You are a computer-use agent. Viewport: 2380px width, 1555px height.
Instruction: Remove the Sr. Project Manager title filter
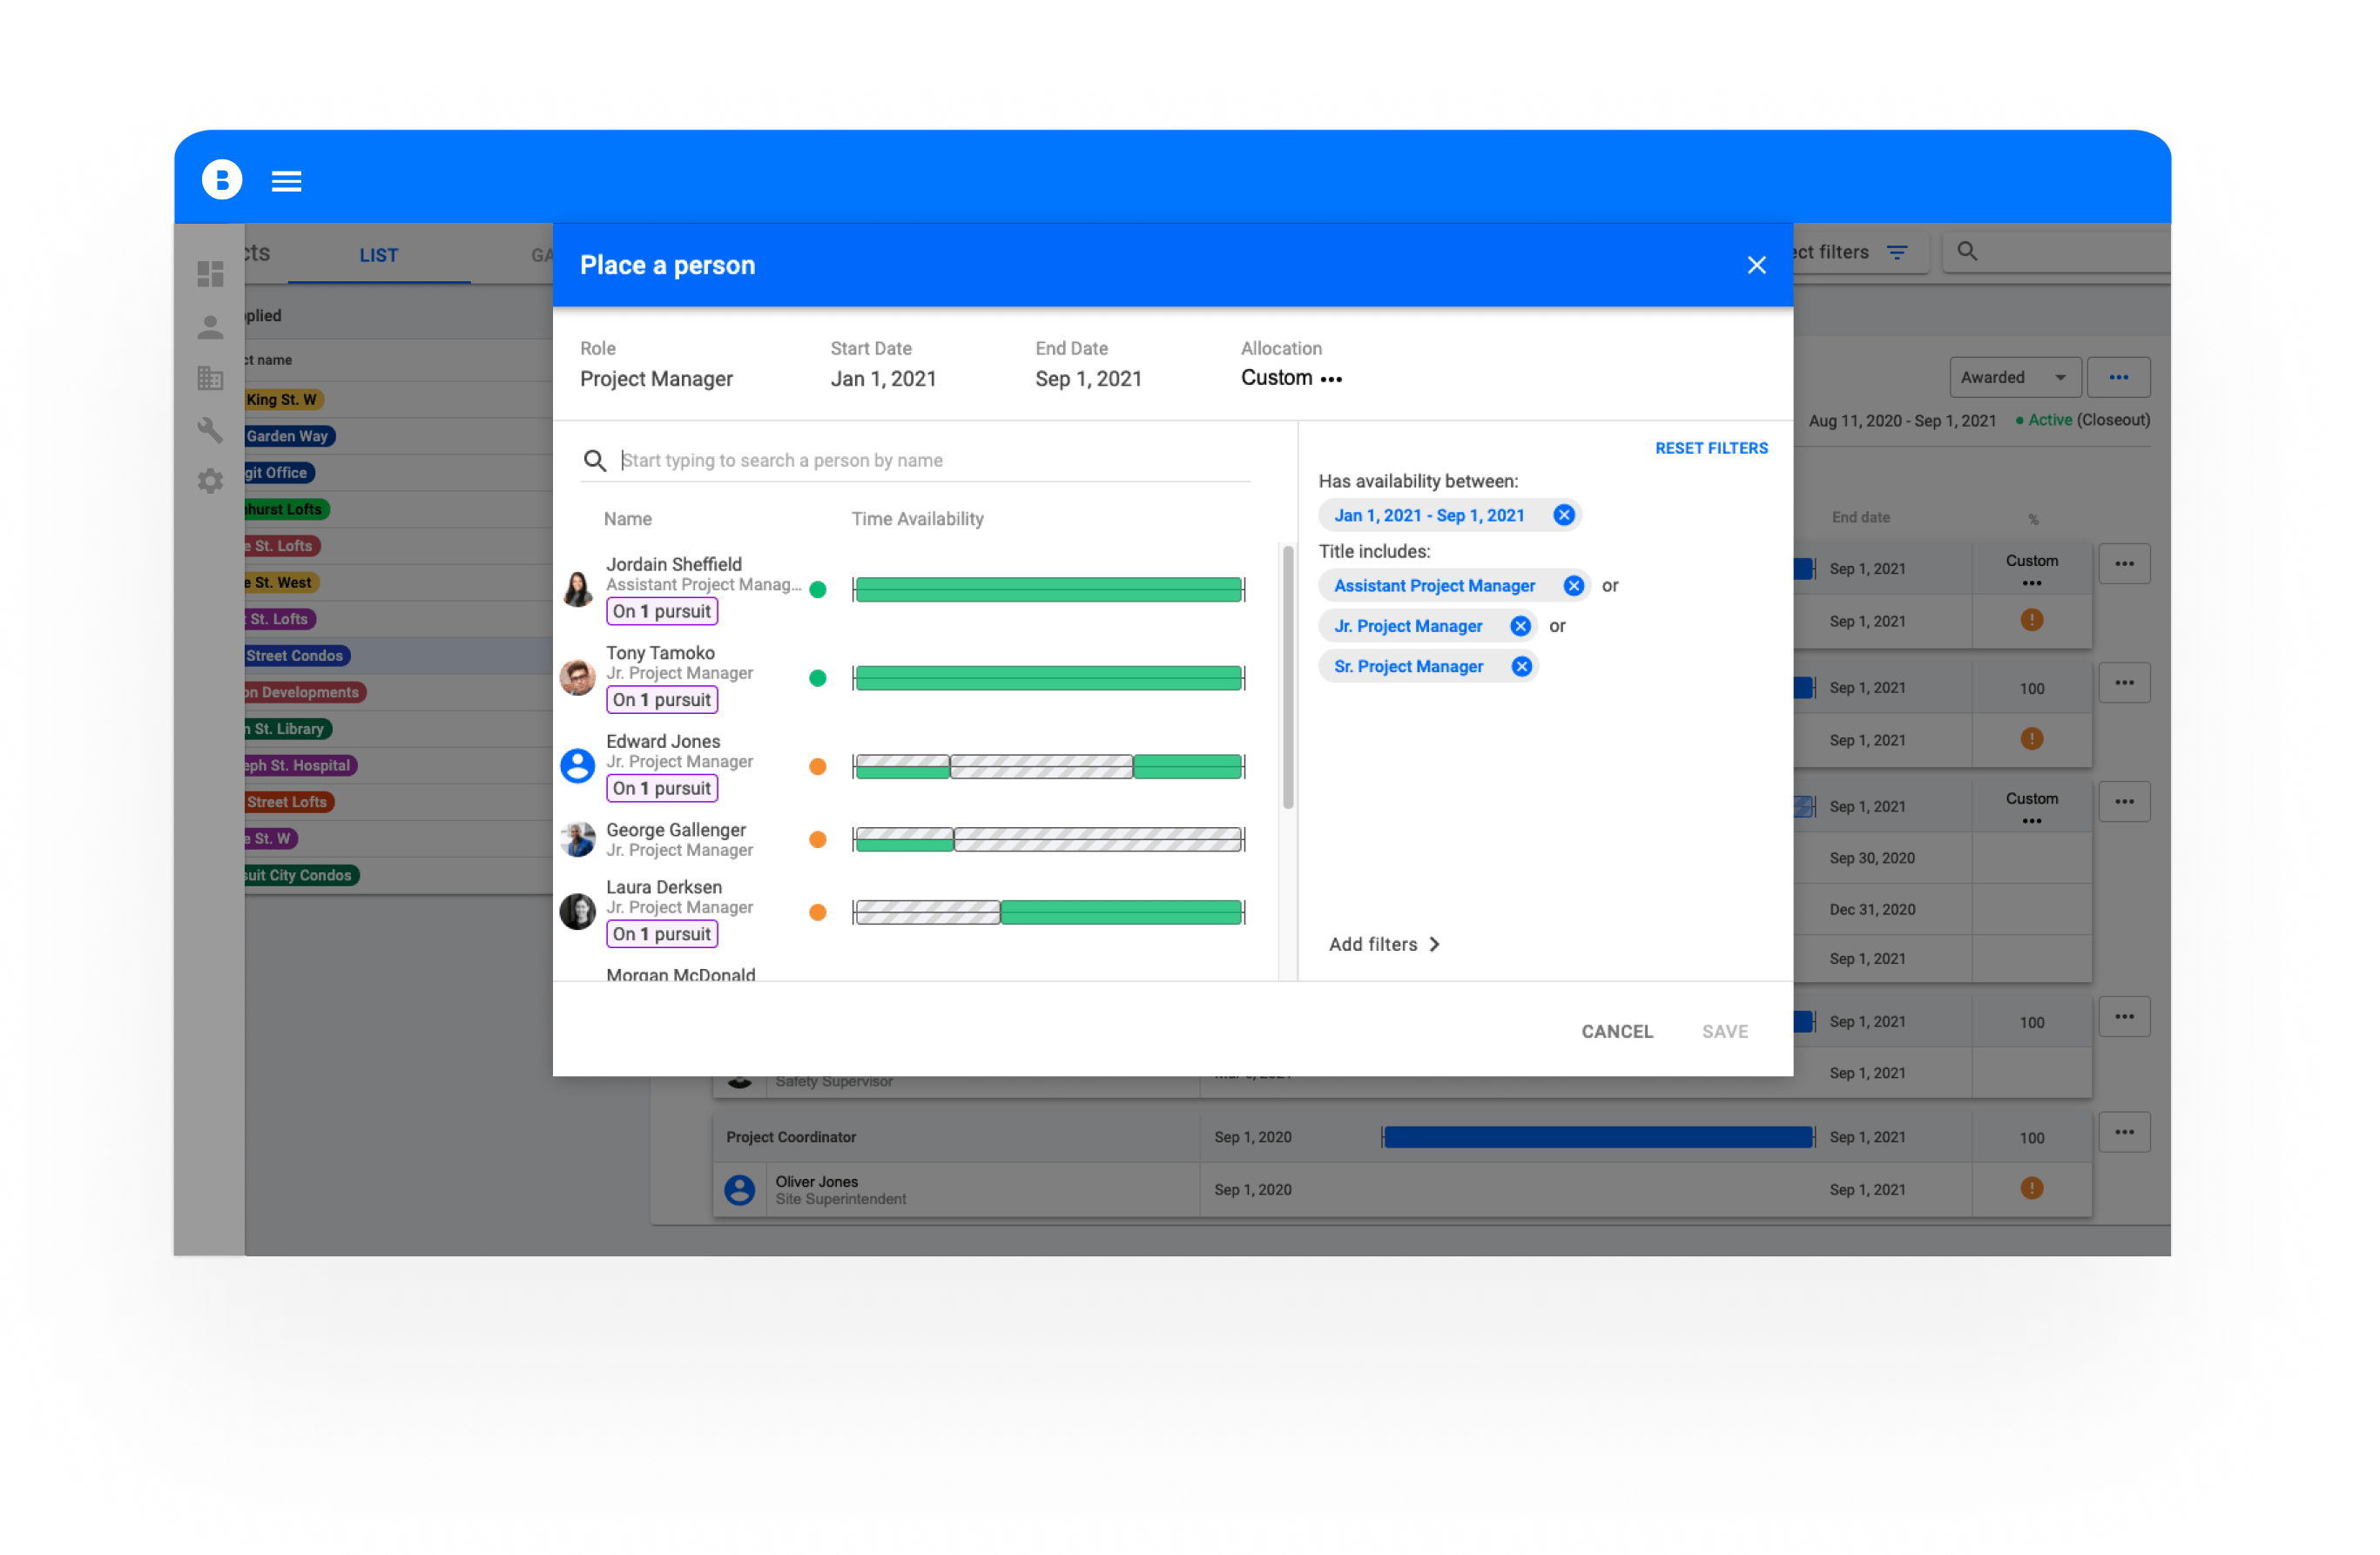(1521, 667)
